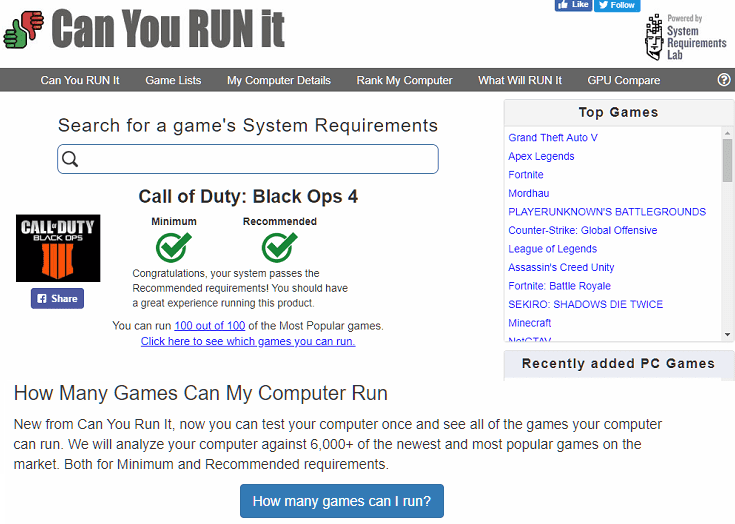The image size is (735, 524).
Task: Like the page on Facebook
Action: point(573,5)
